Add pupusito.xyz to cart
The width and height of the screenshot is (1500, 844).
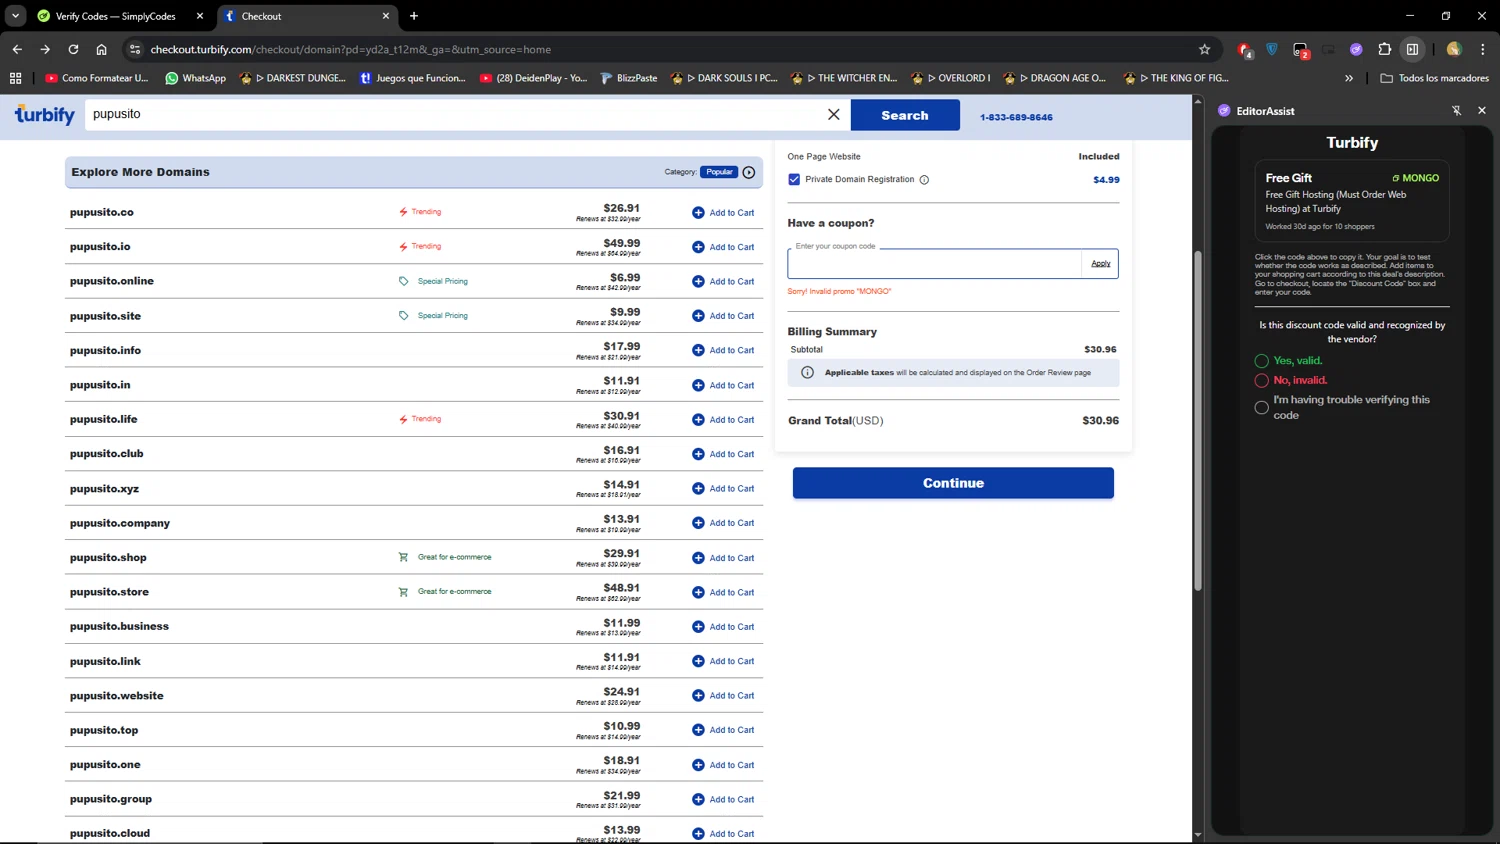click(x=723, y=489)
